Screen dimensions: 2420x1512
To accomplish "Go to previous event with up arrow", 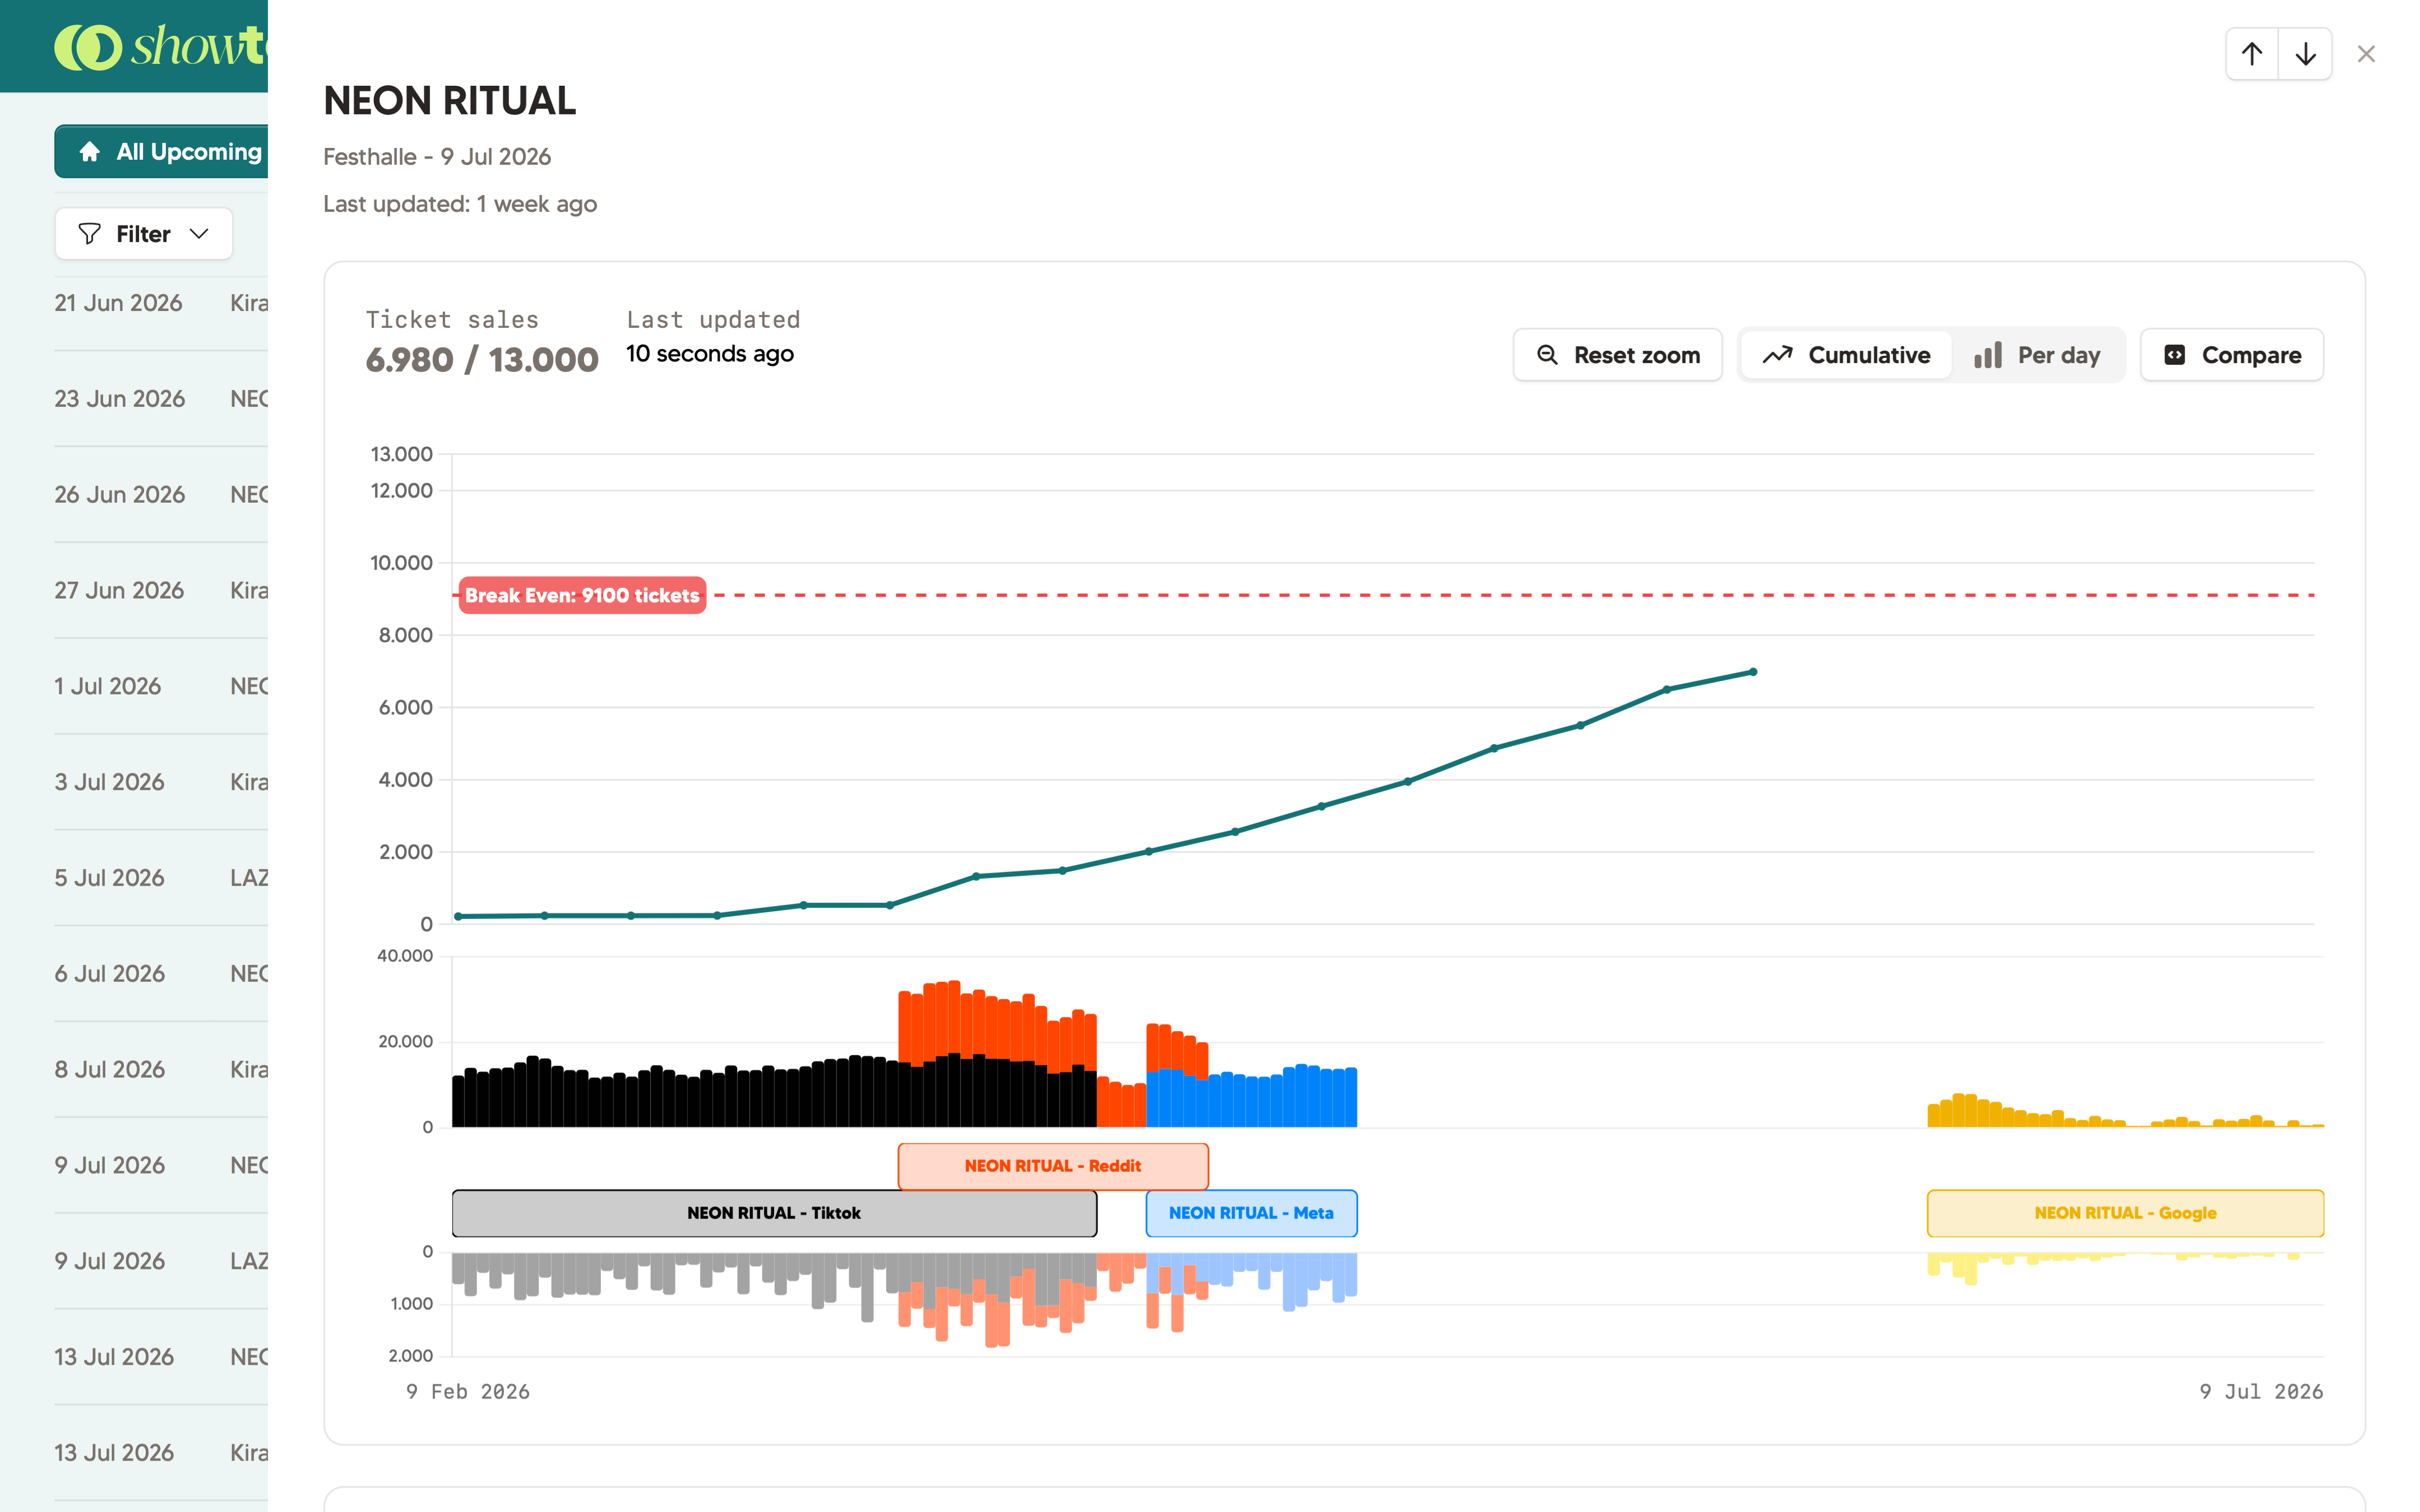I will (x=2251, y=54).
